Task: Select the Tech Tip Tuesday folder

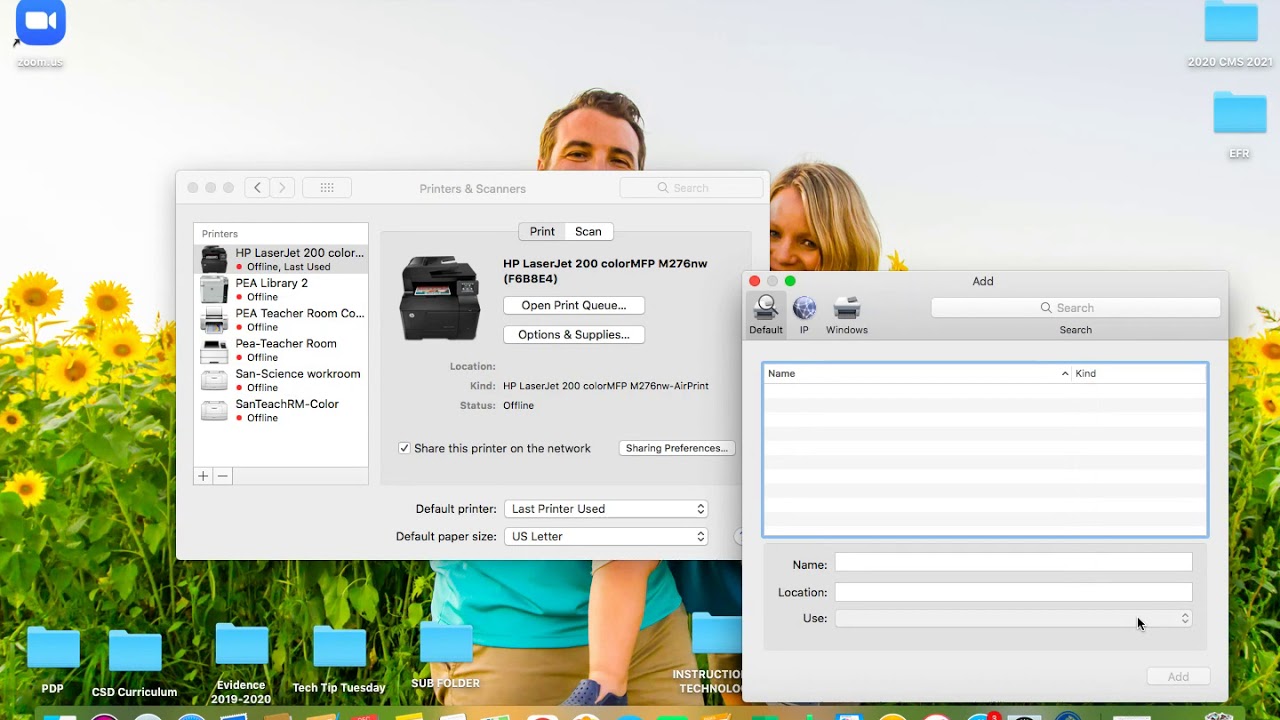Action: click(x=339, y=659)
